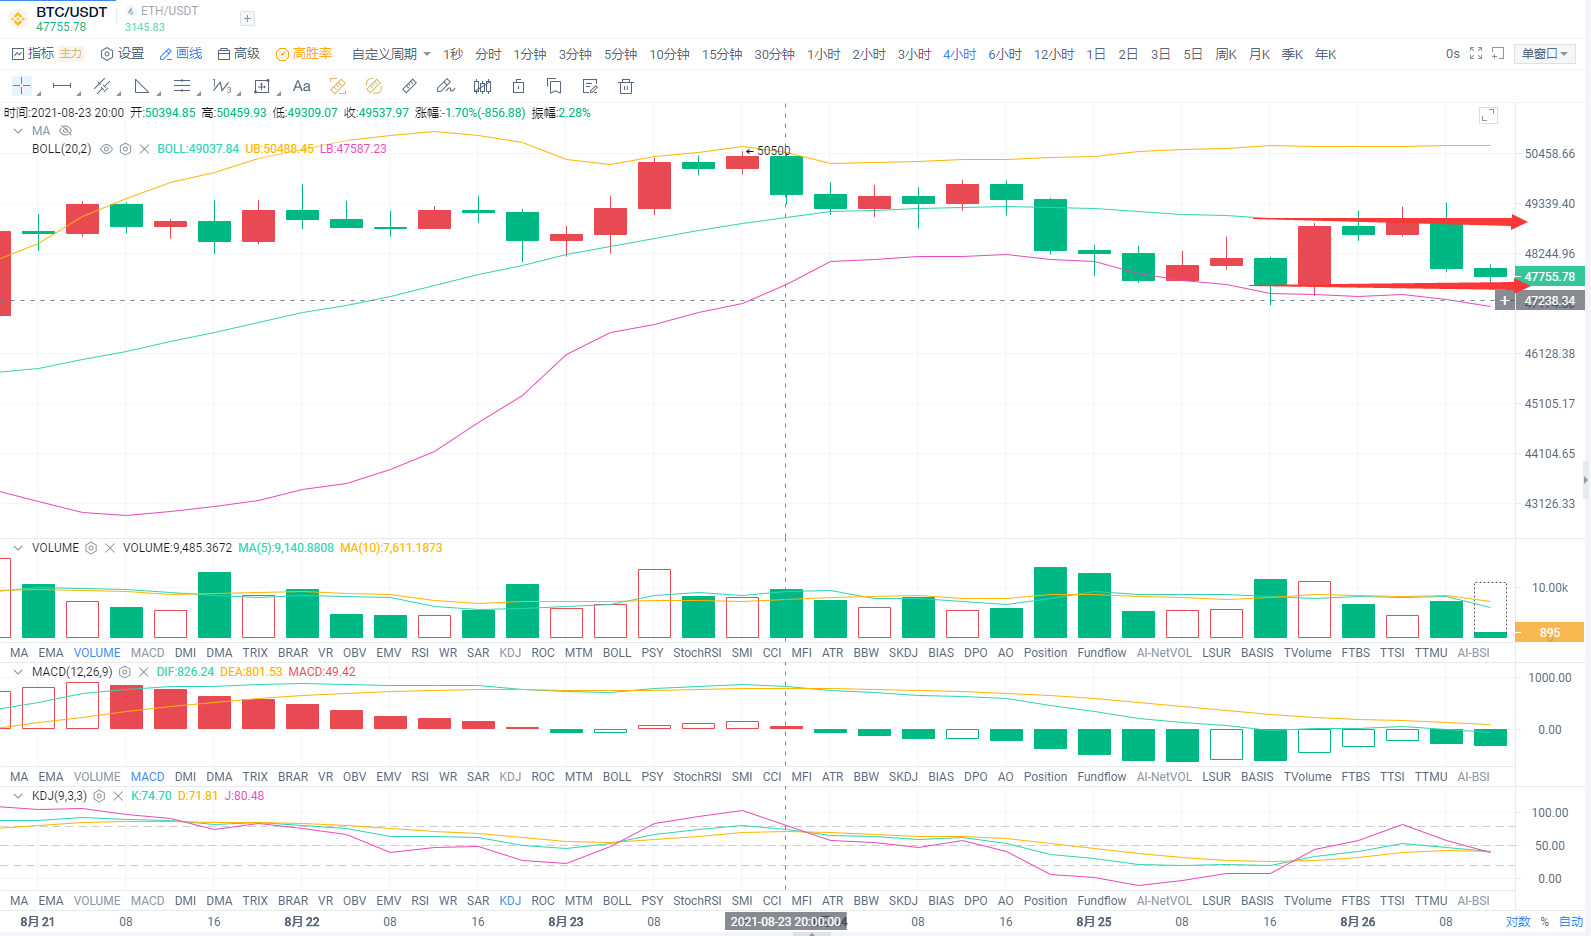Viewport: 1591px width, 936px height.
Task: Collapse the KDJ panel
Action: coord(18,796)
